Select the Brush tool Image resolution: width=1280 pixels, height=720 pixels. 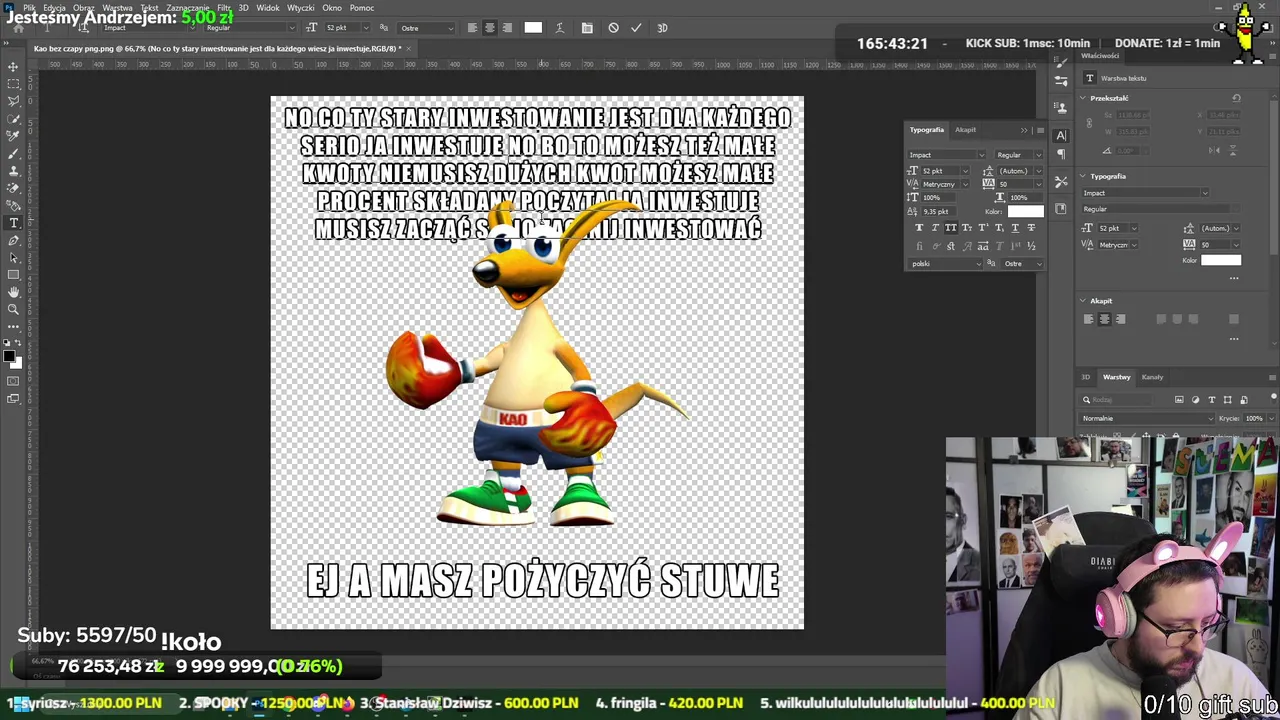13,153
